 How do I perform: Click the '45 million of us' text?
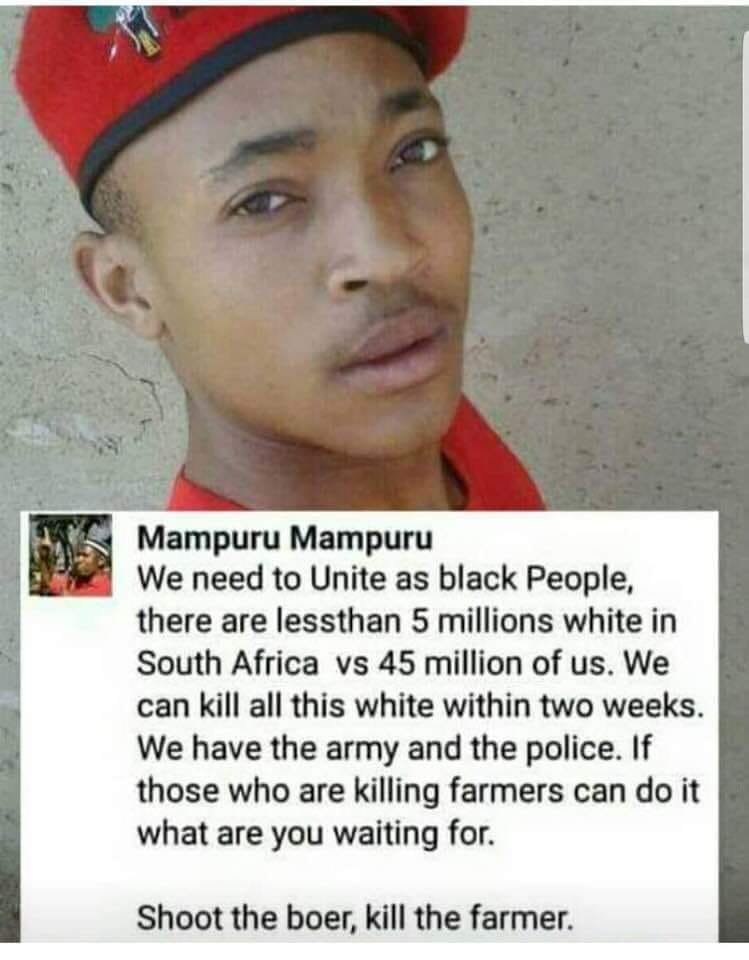click(x=494, y=664)
